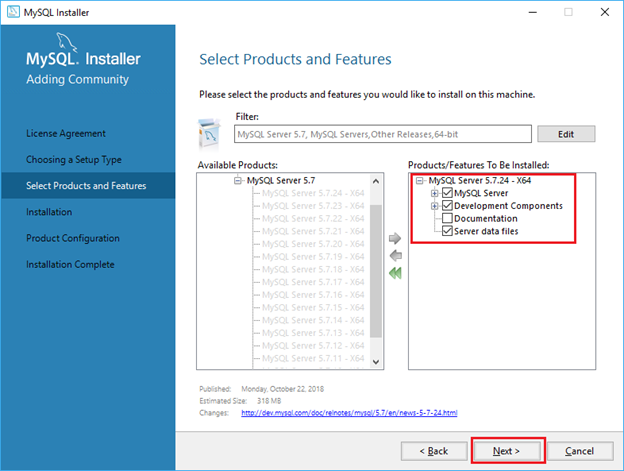The width and height of the screenshot is (624, 471).
Task: Open the 5.7.24 release notes link
Action: (x=349, y=413)
